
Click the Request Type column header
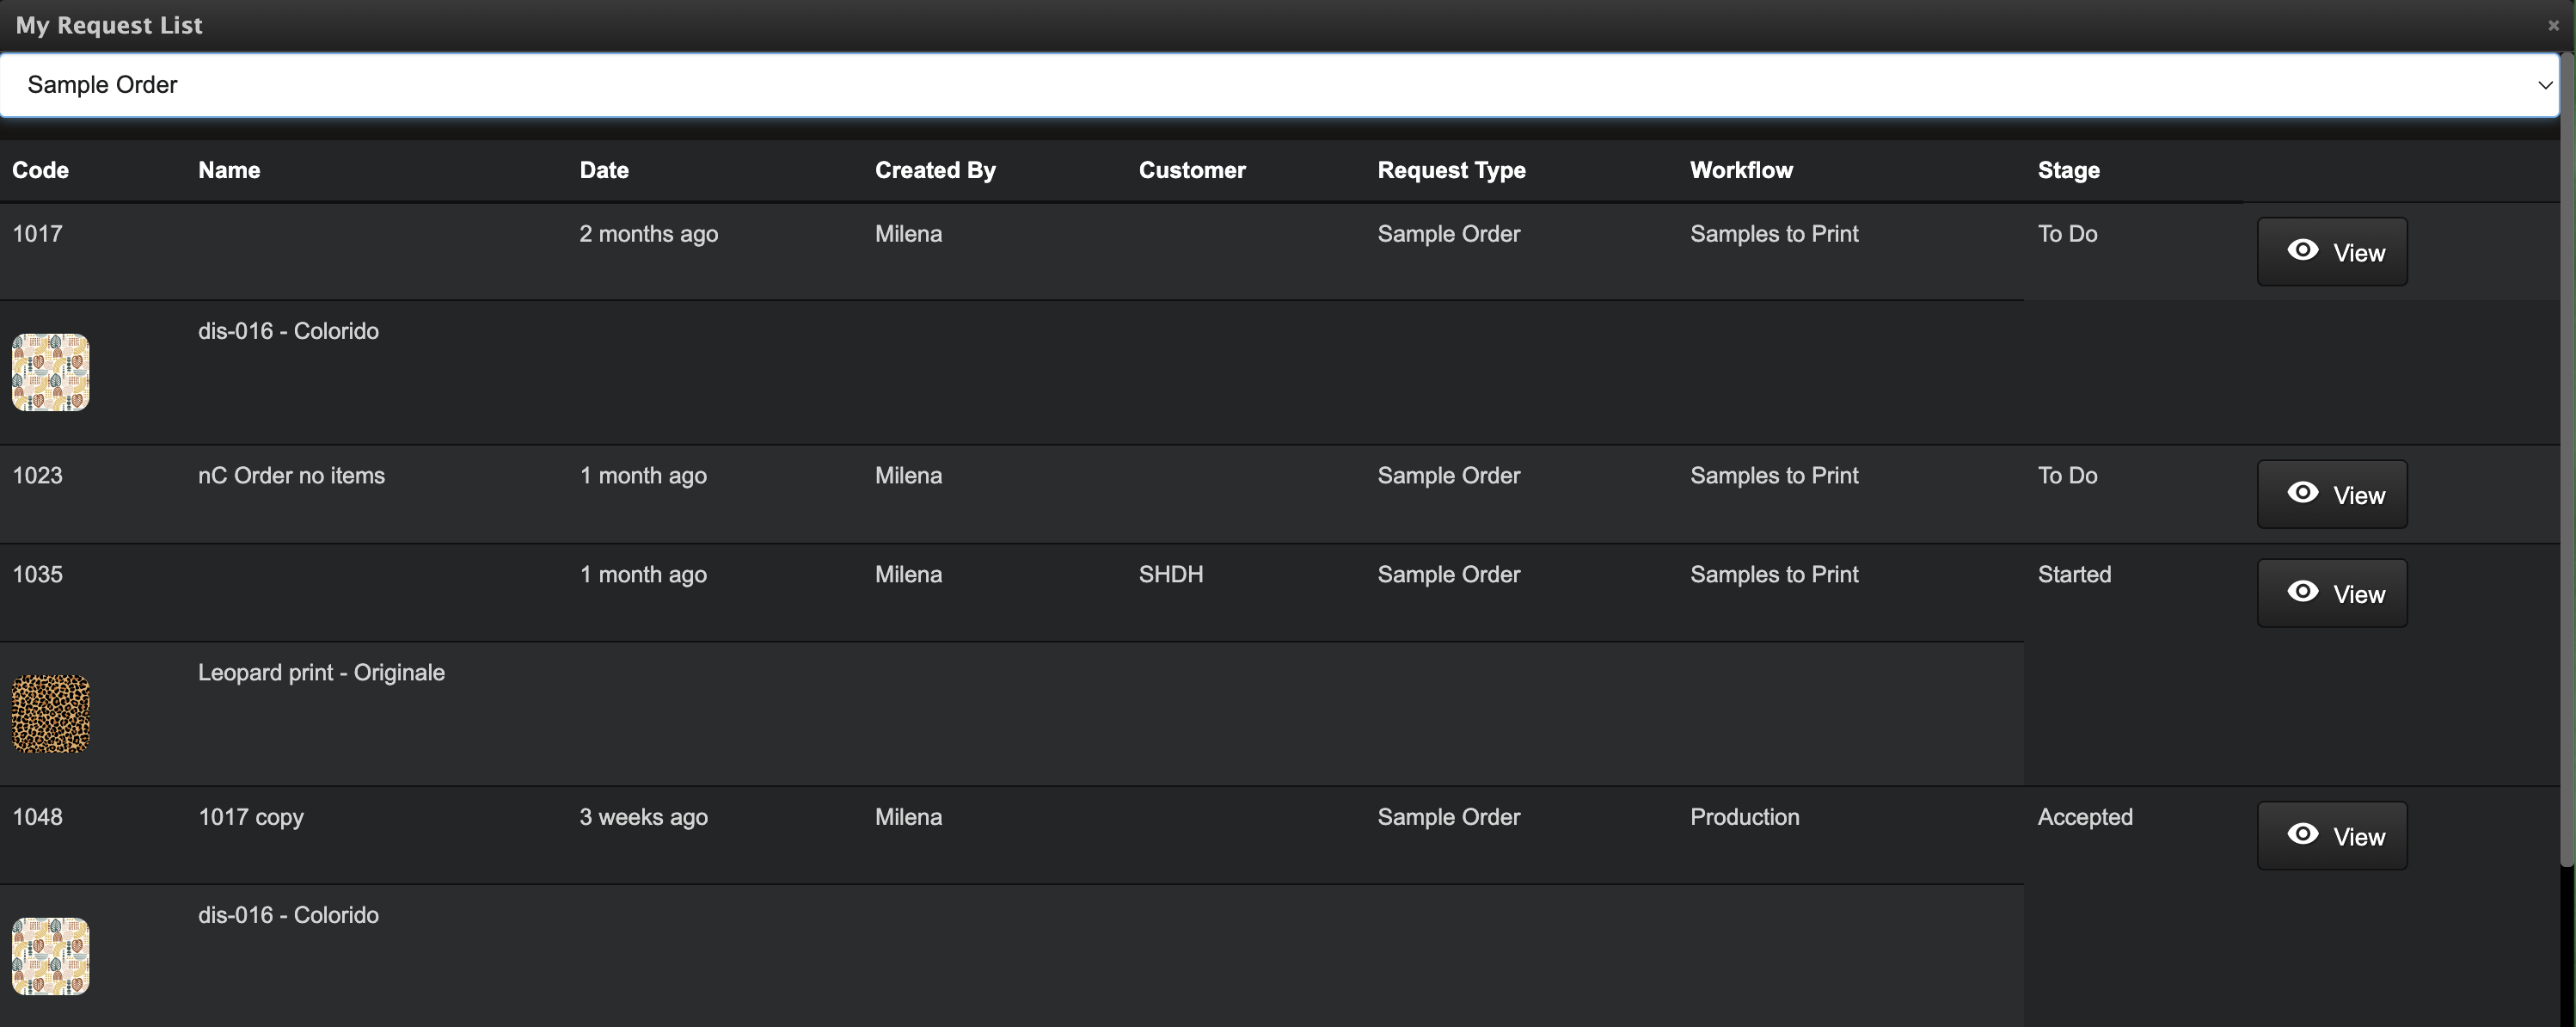(x=1451, y=170)
